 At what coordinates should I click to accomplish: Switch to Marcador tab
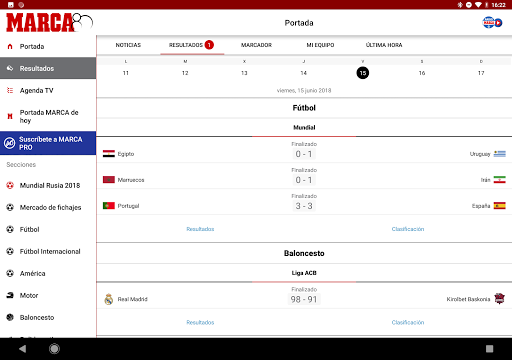(256, 45)
